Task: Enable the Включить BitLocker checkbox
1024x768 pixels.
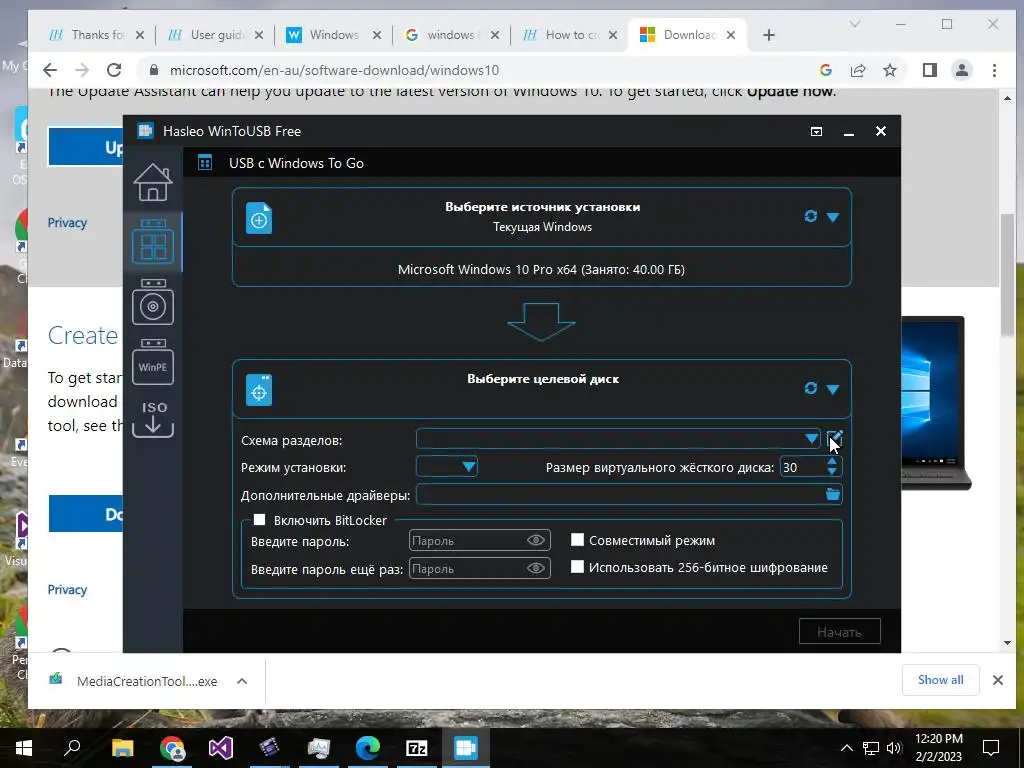Action: coord(260,520)
